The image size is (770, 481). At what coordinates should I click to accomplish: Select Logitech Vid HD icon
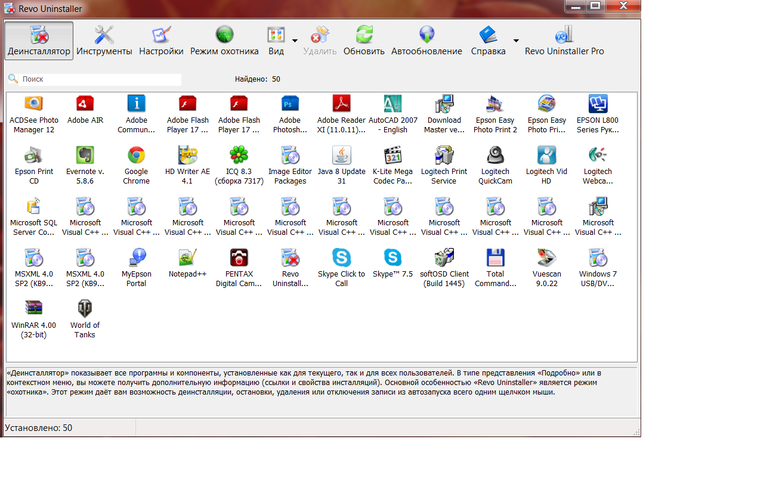(x=547, y=166)
